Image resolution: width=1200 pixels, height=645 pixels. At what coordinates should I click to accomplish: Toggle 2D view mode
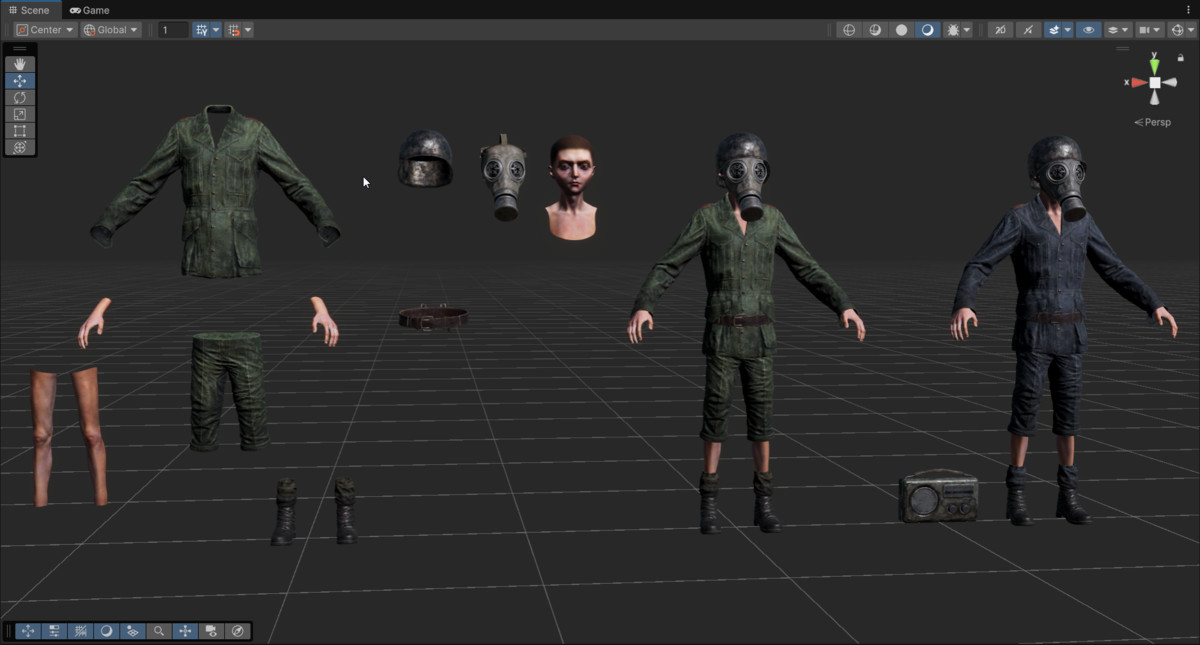[x=1000, y=30]
